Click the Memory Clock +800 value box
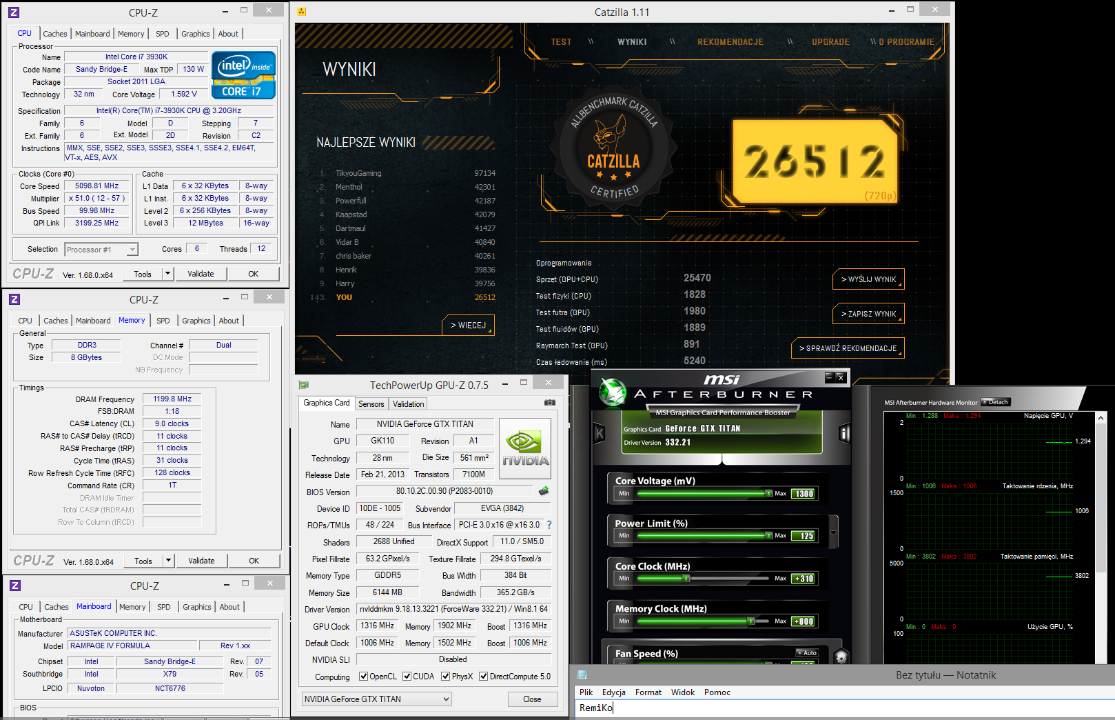 click(x=804, y=621)
